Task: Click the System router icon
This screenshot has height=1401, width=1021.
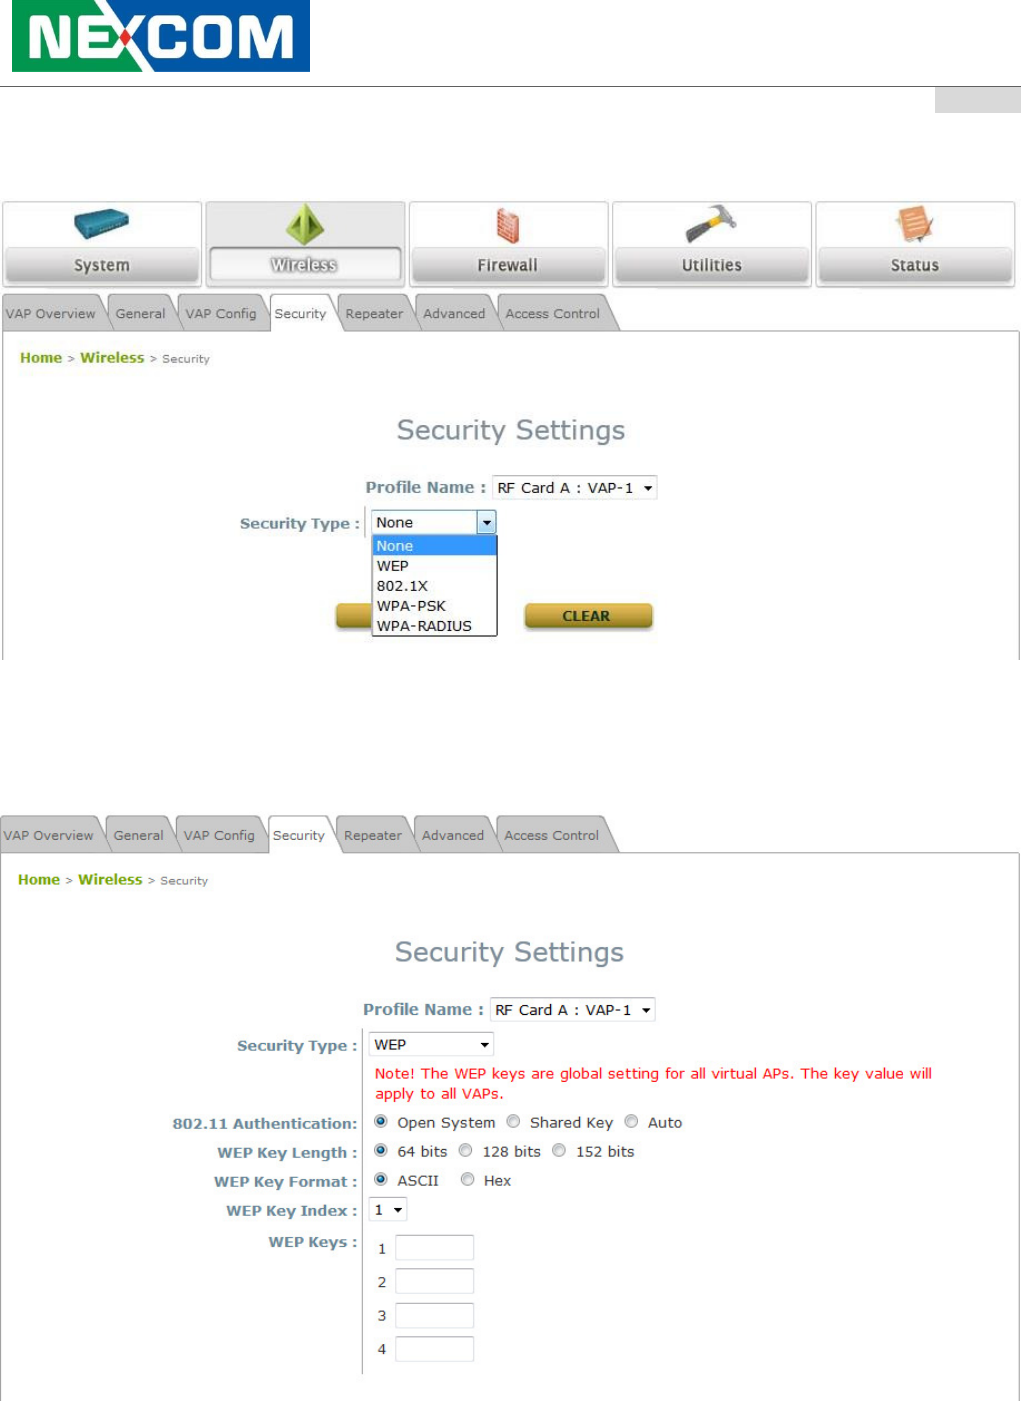Action: pos(101,224)
